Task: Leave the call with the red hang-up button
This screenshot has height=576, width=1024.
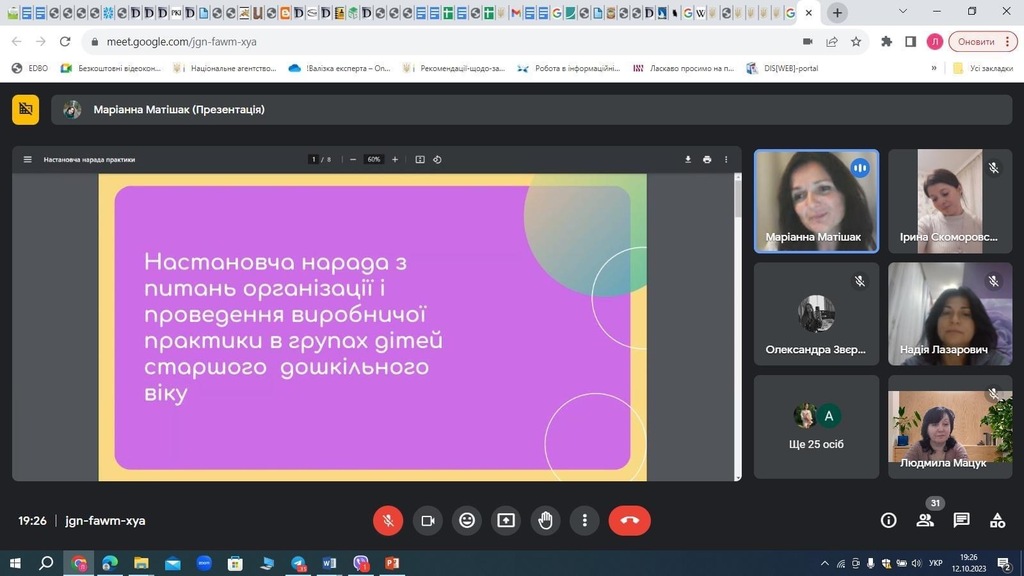Action: 629,520
